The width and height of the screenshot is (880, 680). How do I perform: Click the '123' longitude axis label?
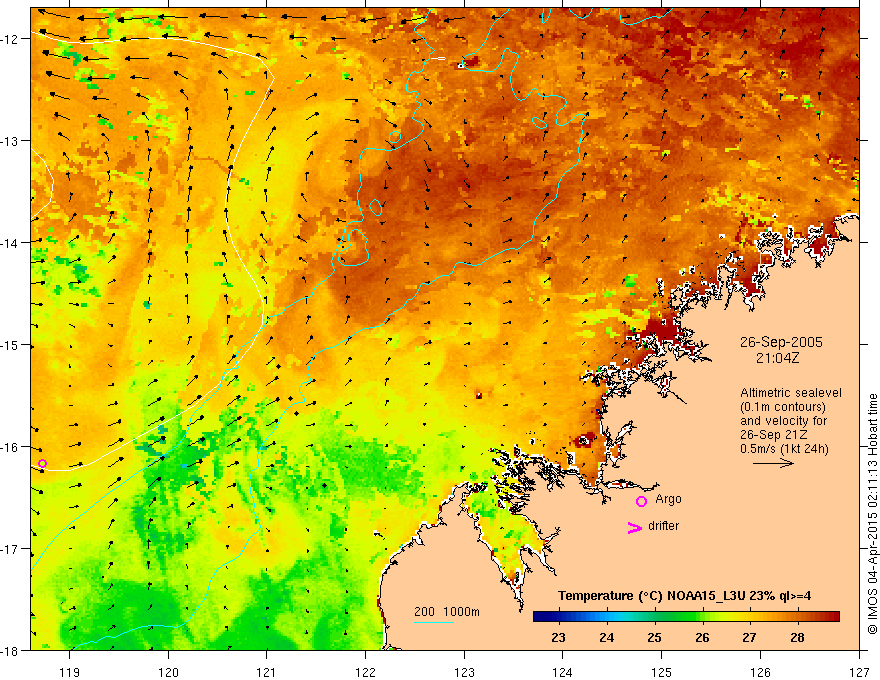pos(464,672)
